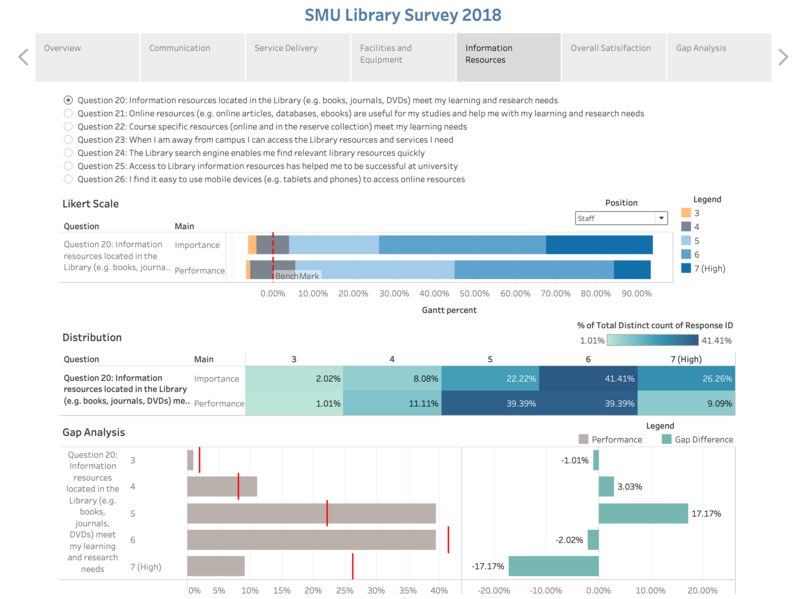Open the Position dropdown showing Staff
This screenshot has height=599, width=797.
point(621,218)
